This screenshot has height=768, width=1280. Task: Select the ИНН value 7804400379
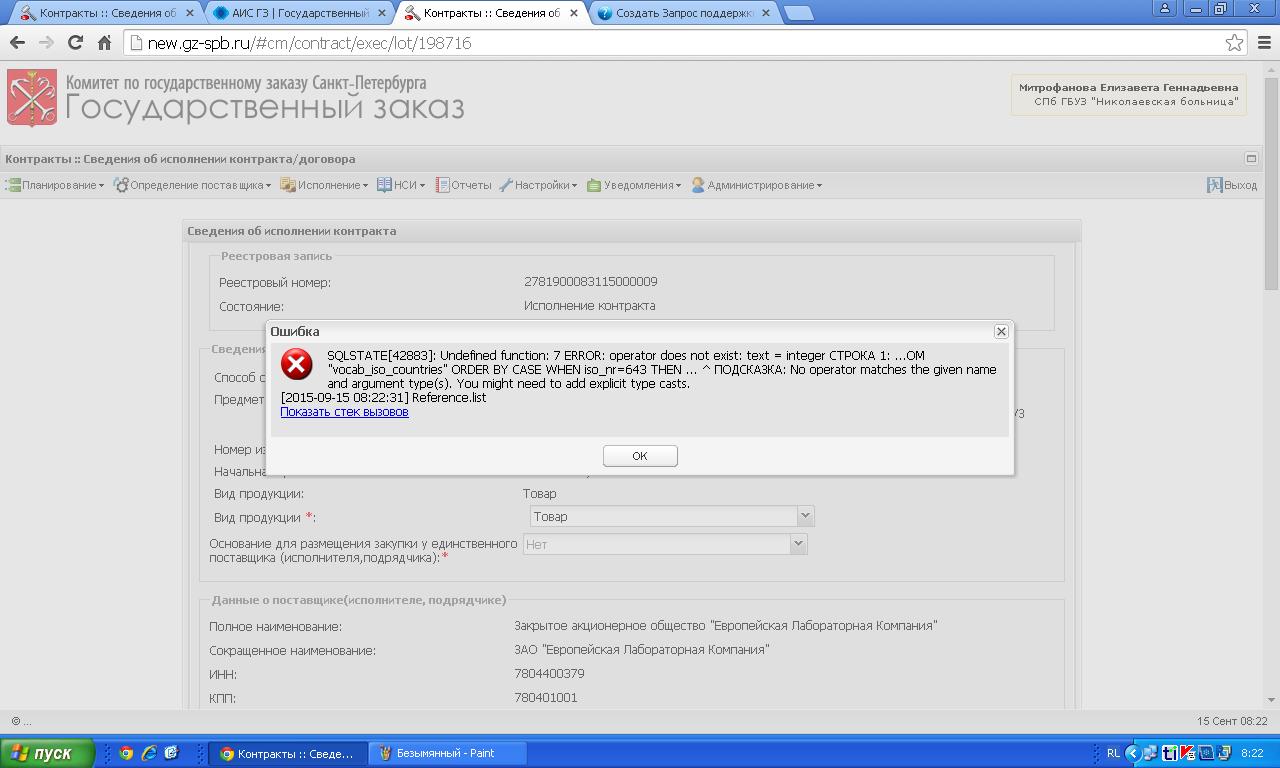pyautogui.click(x=549, y=674)
